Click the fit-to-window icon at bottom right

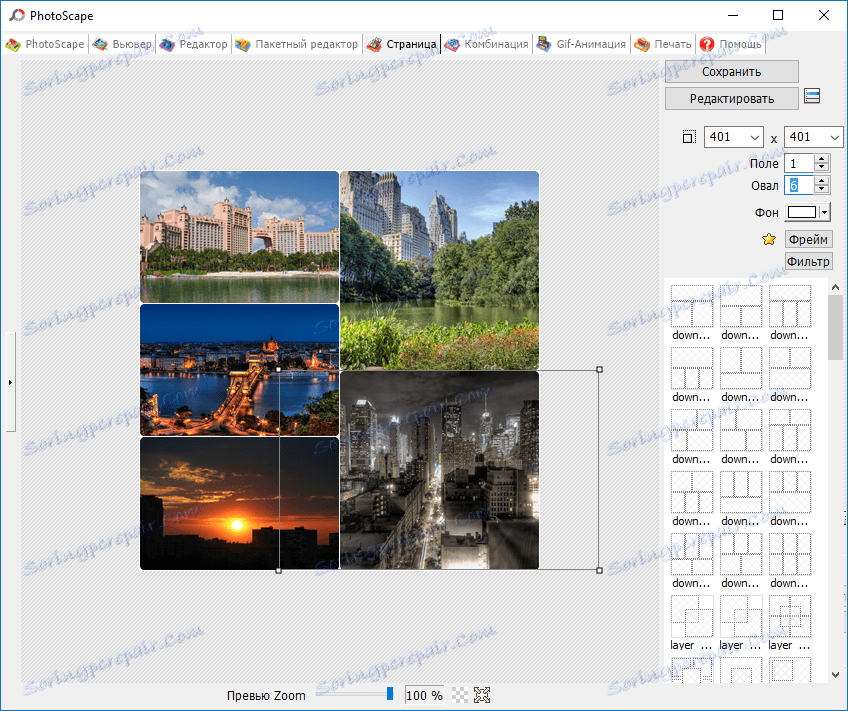pyautogui.click(x=481, y=694)
